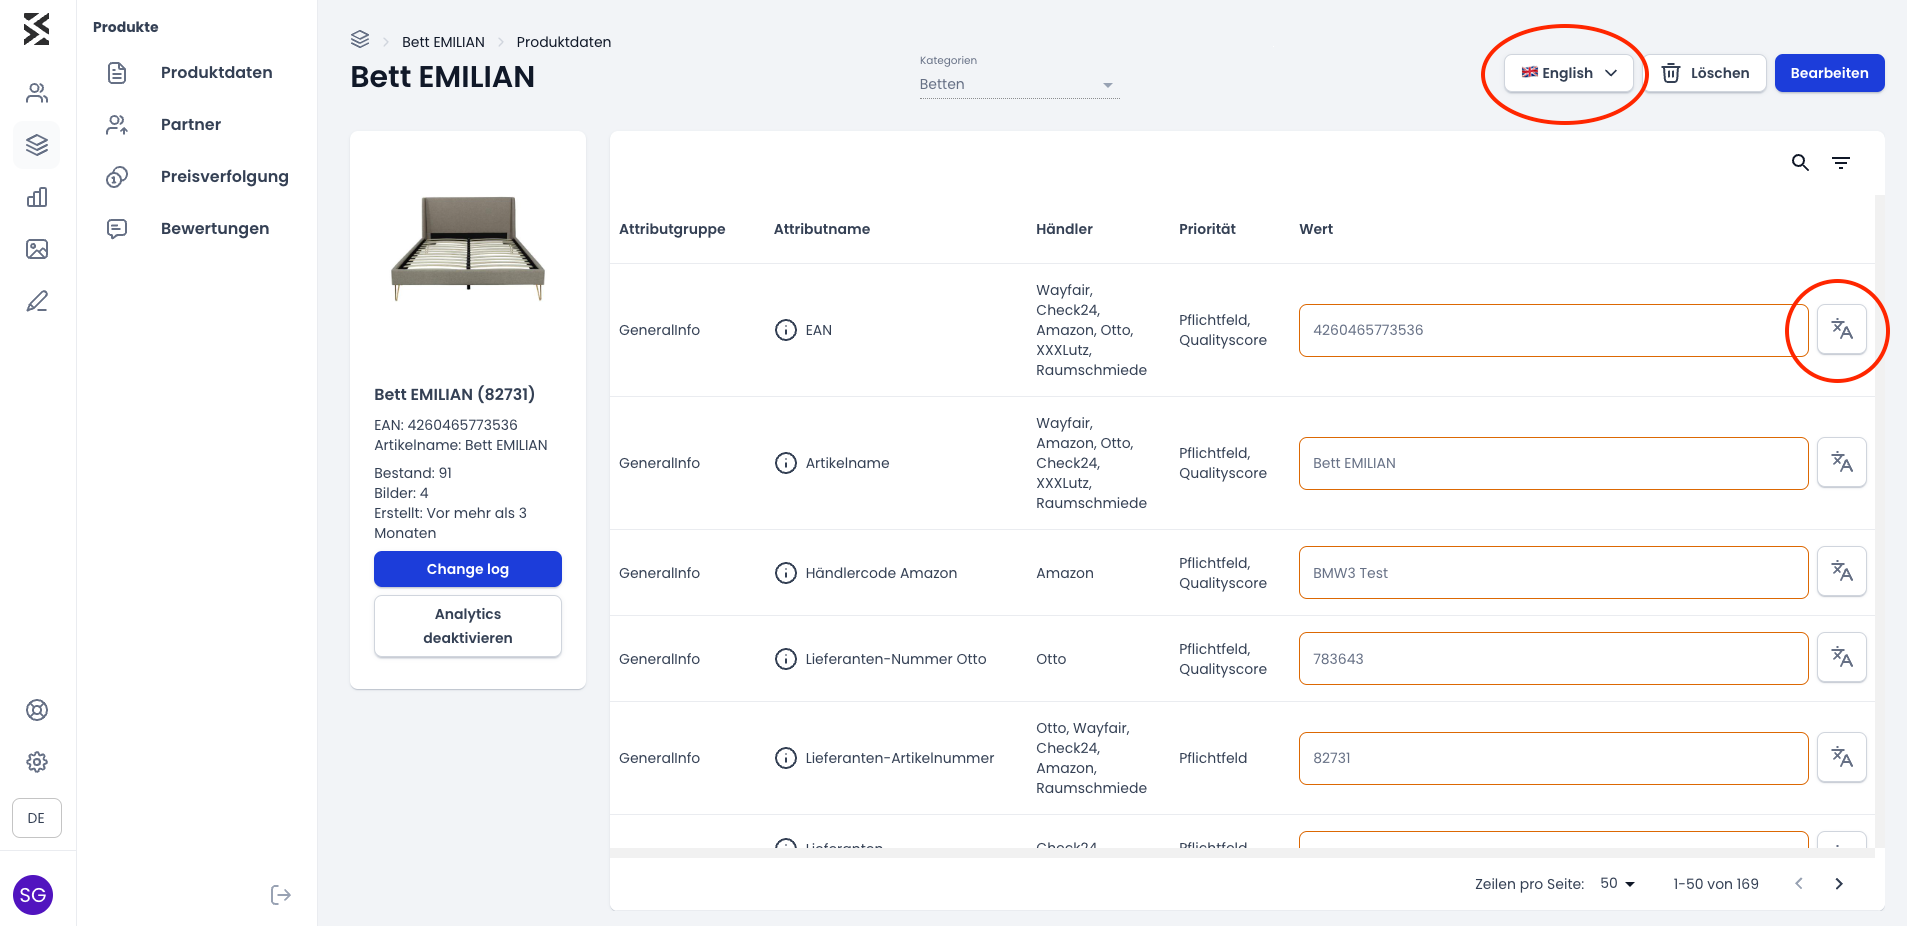Open the settings gear icon
Screen dimensions: 1907x926
[37, 762]
